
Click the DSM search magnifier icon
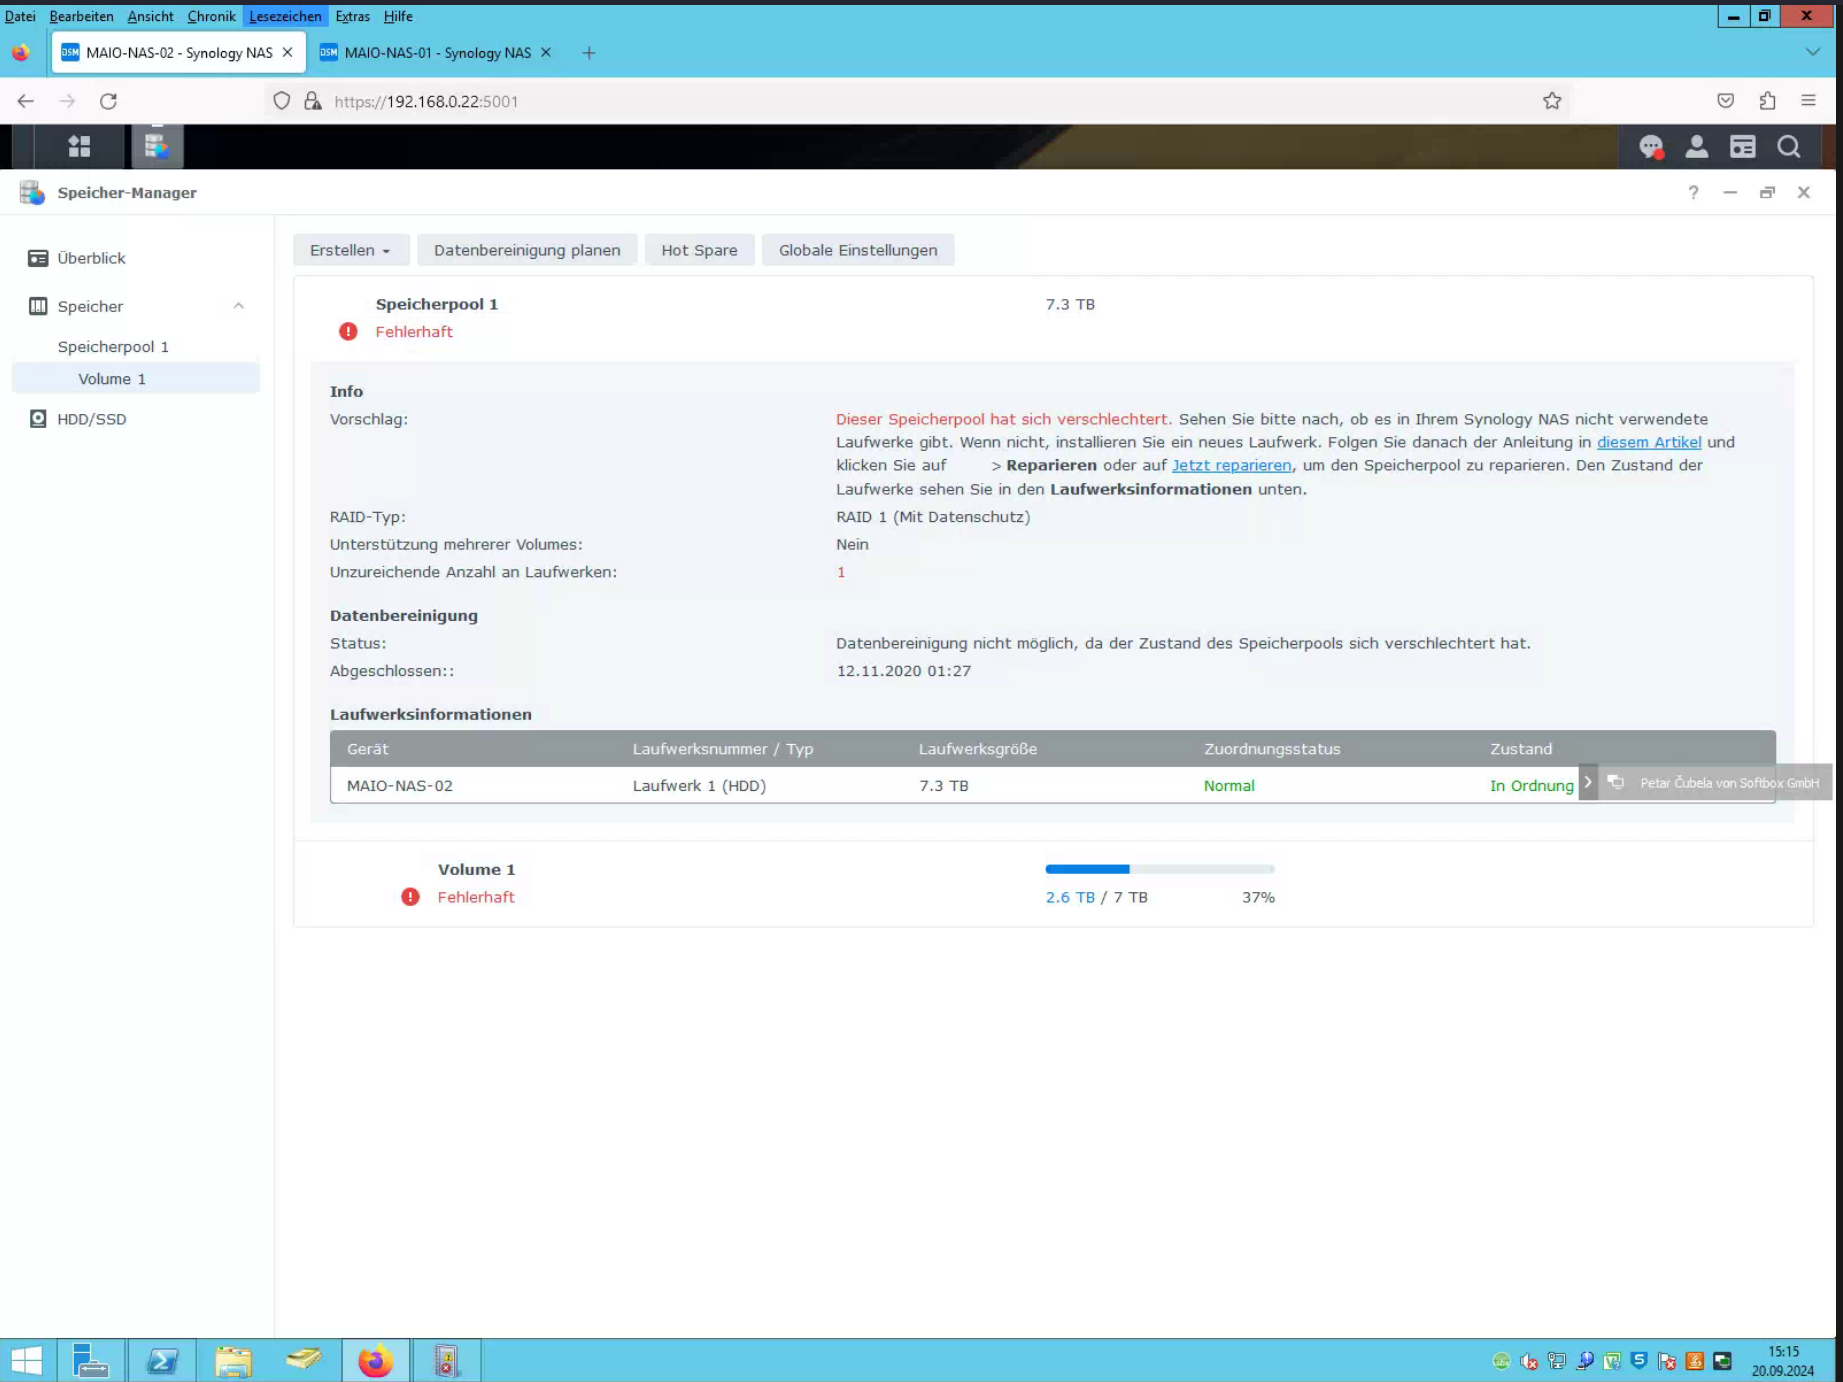(1788, 147)
